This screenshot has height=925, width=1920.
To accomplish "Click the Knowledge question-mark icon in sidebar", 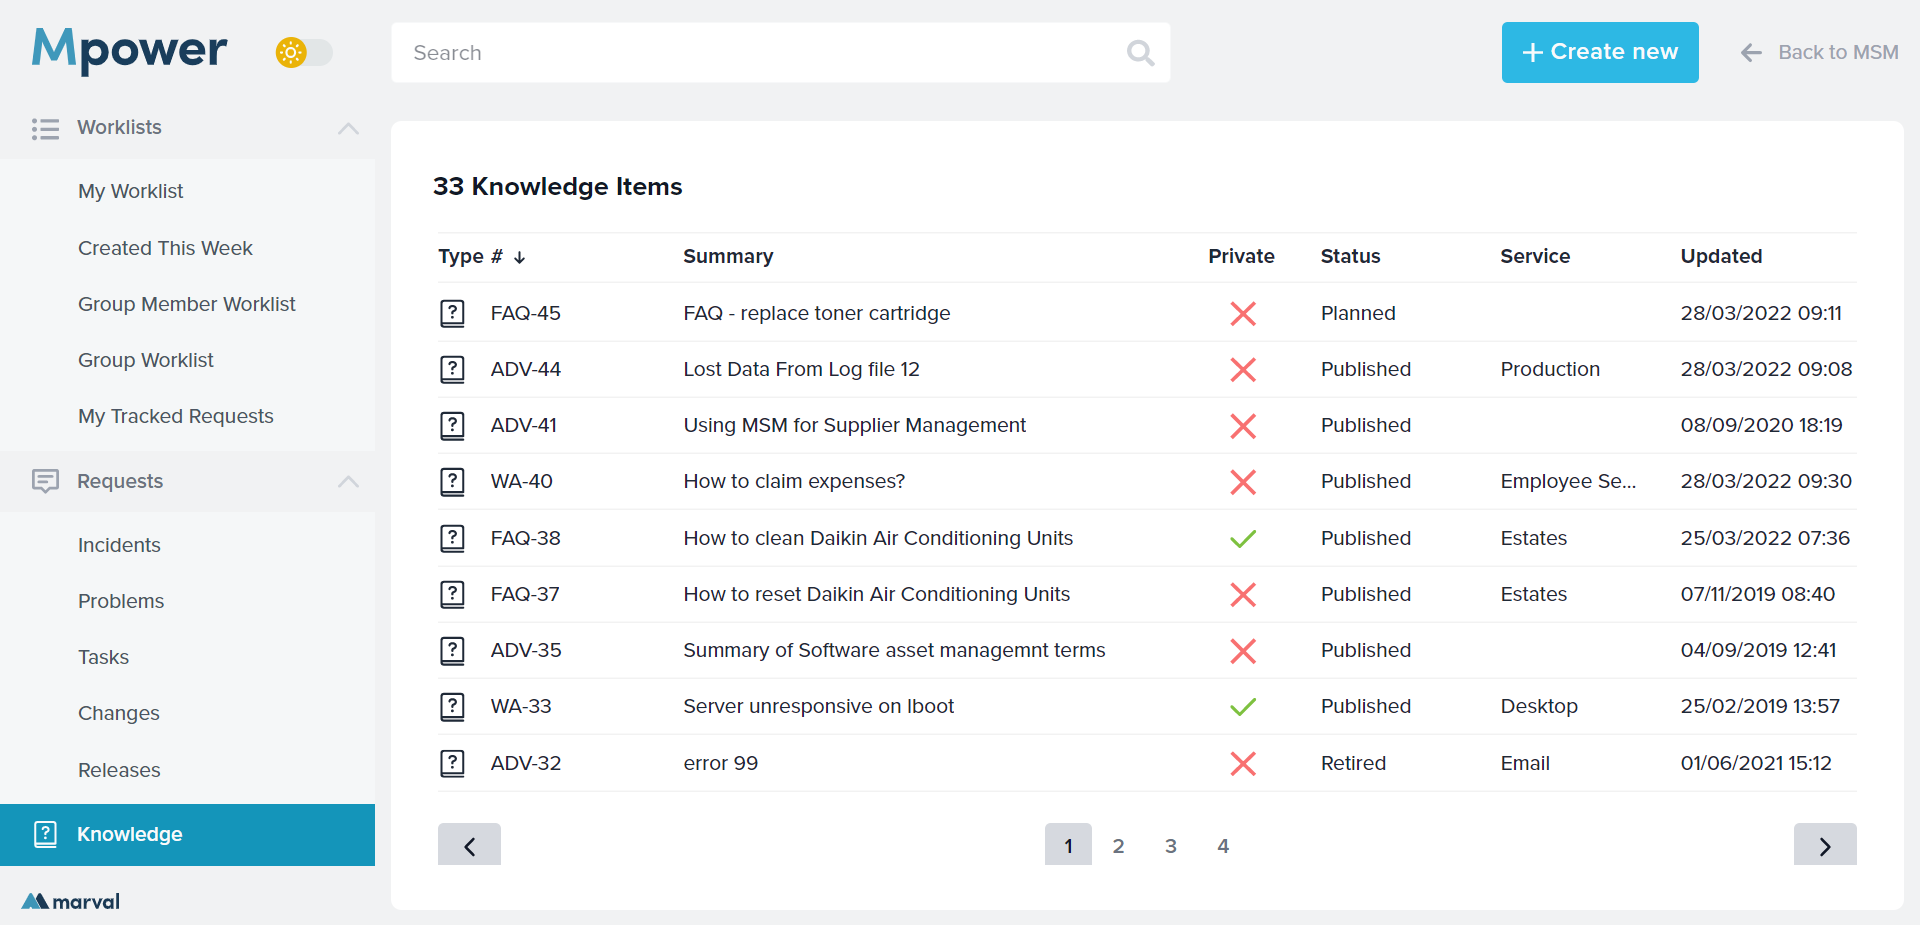I will tap(45, 834).
